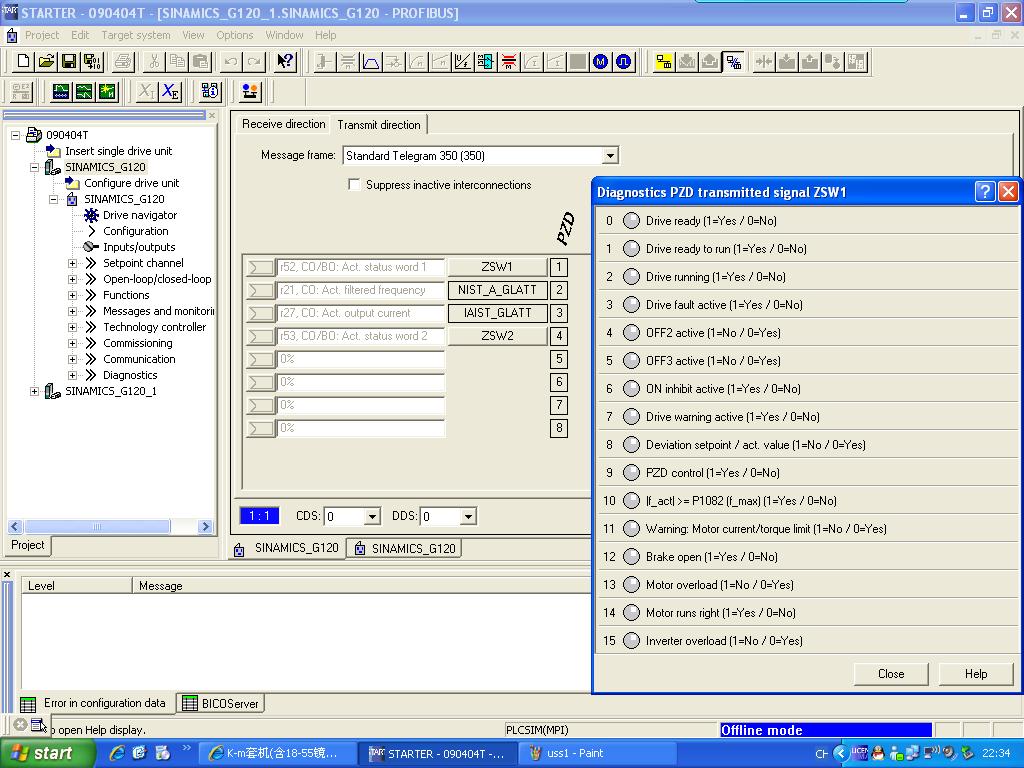The image size is (1024, 768).
Task: Expand Open-loop/closed-loop tree node
Action: tap(72, 279)
